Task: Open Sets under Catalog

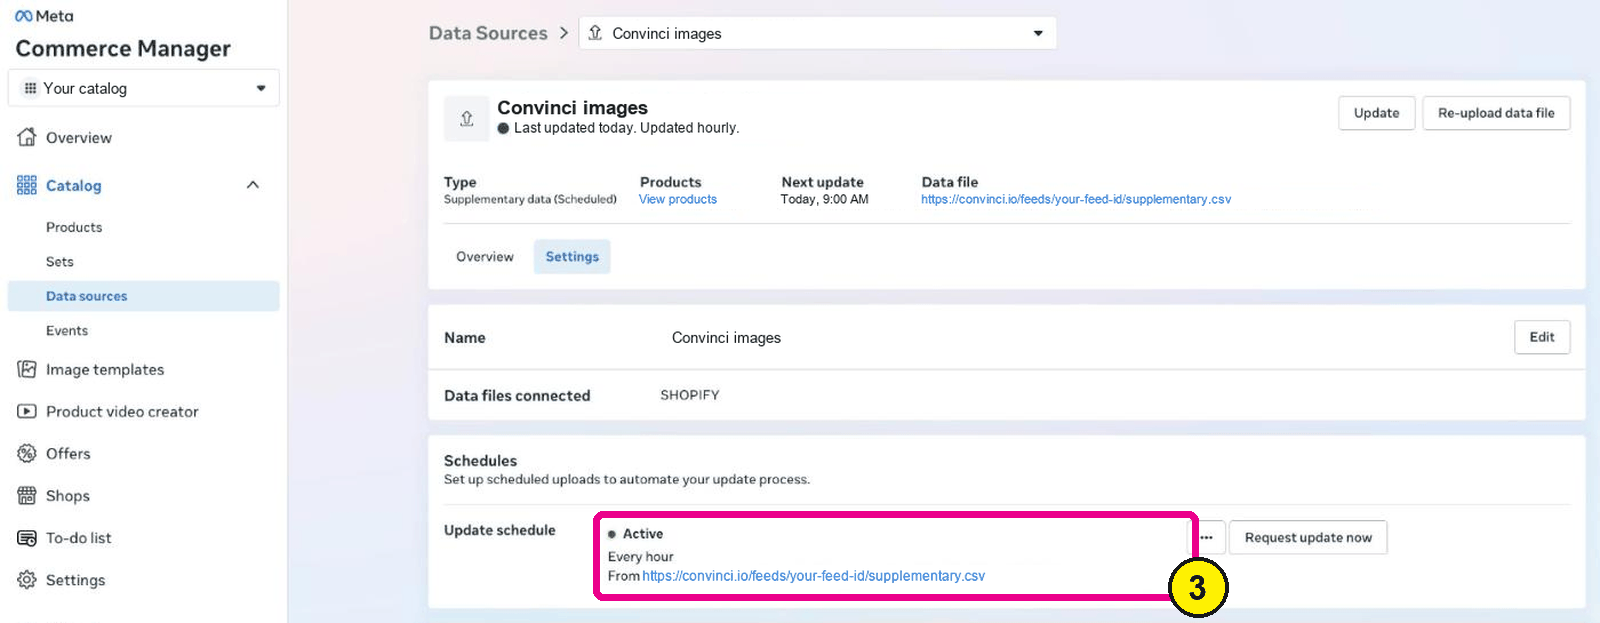Action: click(x=60, y=262)
